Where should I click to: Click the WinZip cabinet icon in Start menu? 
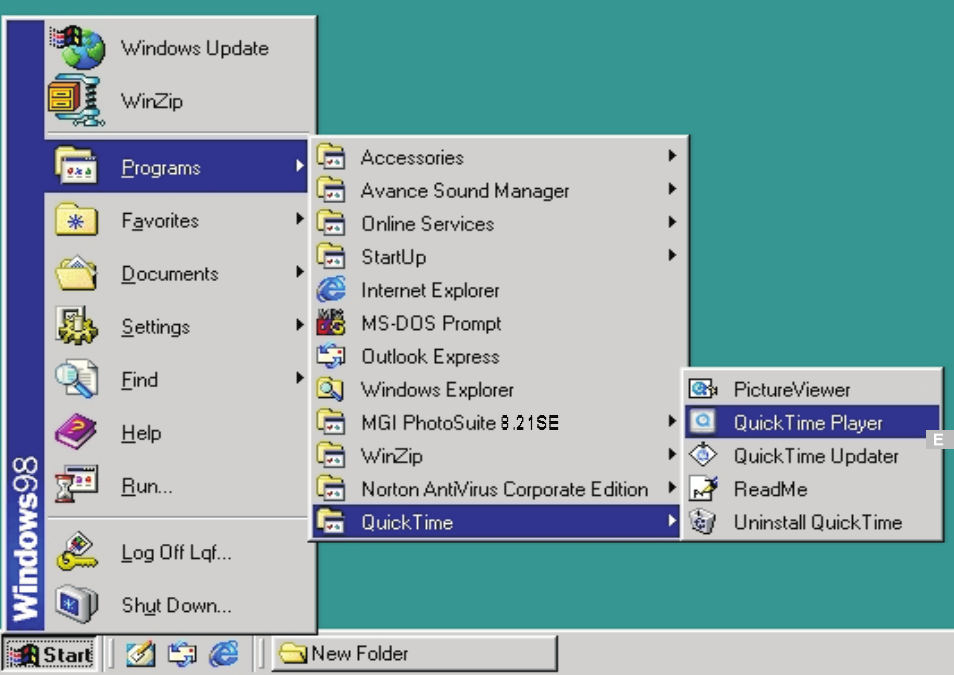tap(77, 100)
